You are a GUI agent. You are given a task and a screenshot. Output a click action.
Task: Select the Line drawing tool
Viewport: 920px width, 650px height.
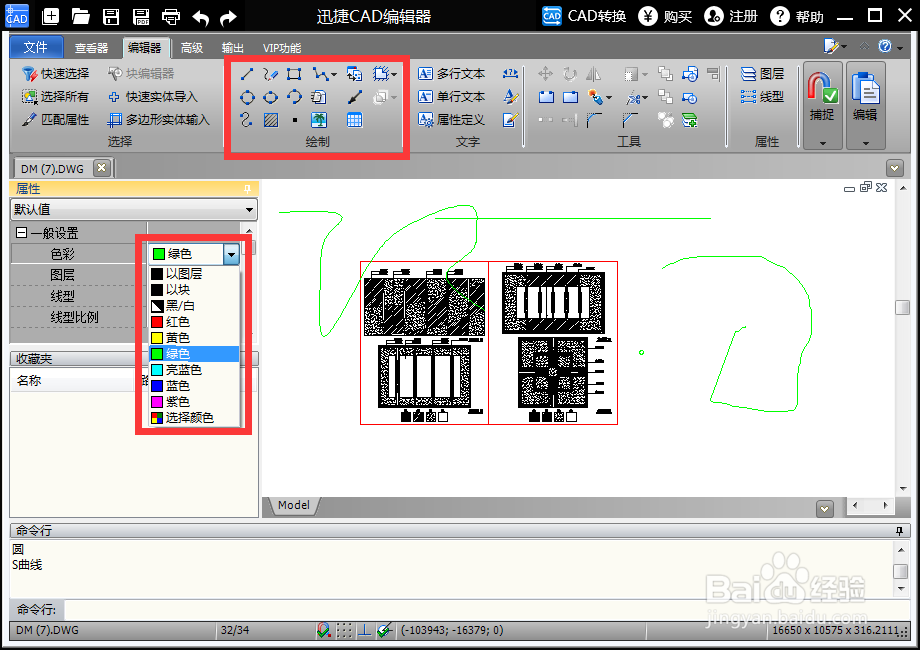pos(247,74)
